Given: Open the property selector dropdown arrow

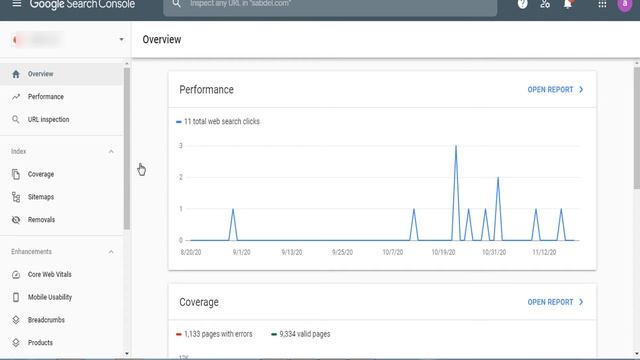Looking at the screenshot, I should (x=121, y=40).
